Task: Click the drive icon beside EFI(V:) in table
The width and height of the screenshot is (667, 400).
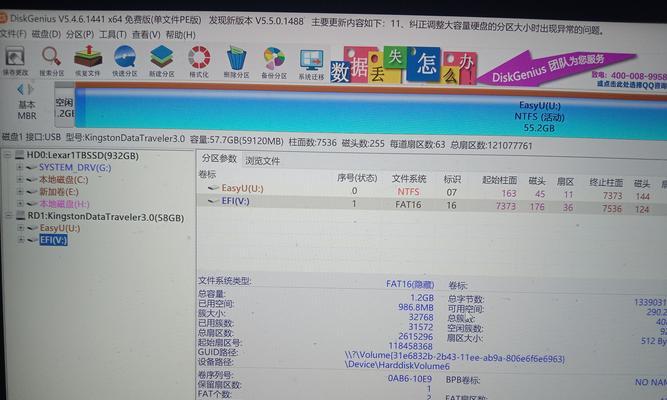Action: (213, 201)
